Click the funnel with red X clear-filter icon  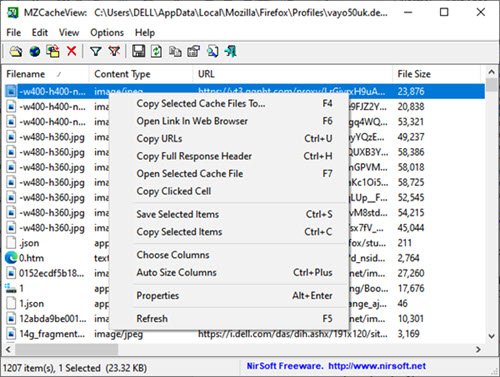click(x=114, y=51)
